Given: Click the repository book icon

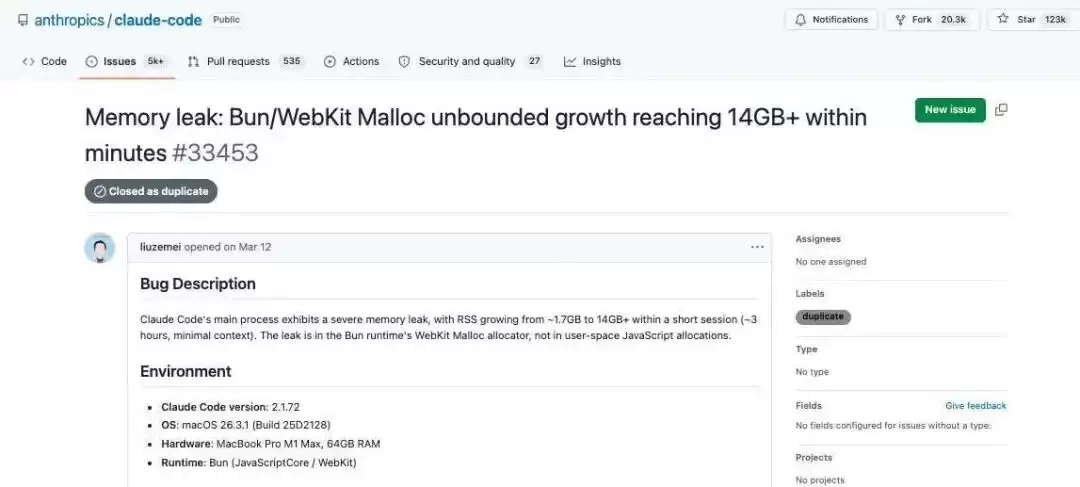Looking at the screenshot, I should click(x=23, y=20).
